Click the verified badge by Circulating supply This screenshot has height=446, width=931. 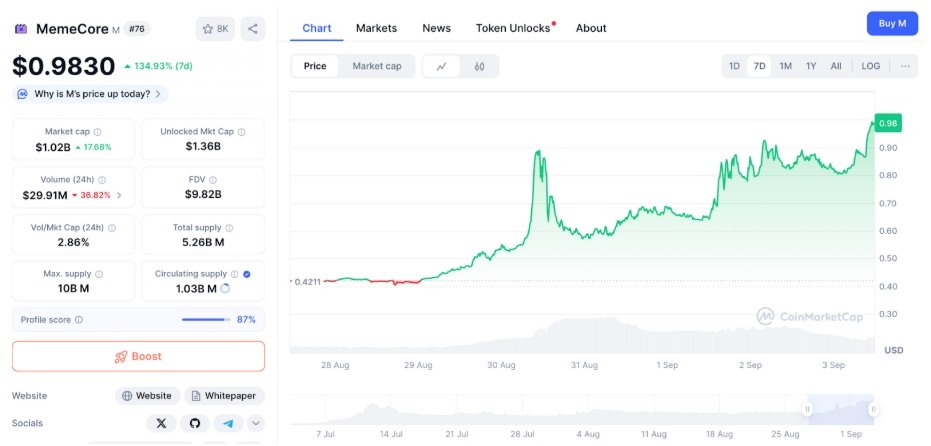(247, 274)
